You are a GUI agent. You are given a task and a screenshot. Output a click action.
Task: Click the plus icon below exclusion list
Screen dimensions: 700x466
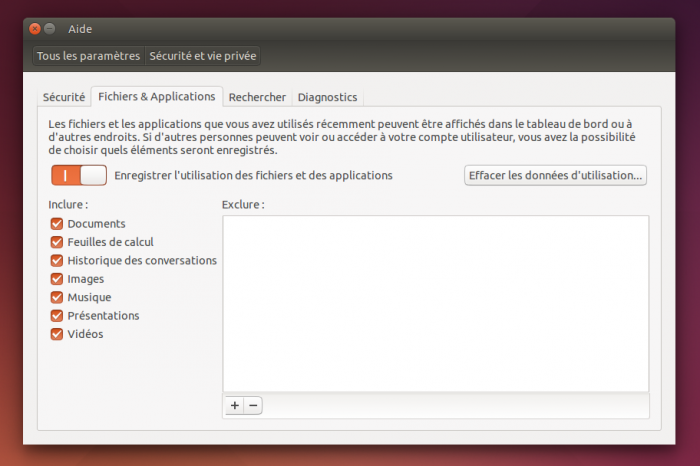(x=235, y=406)
